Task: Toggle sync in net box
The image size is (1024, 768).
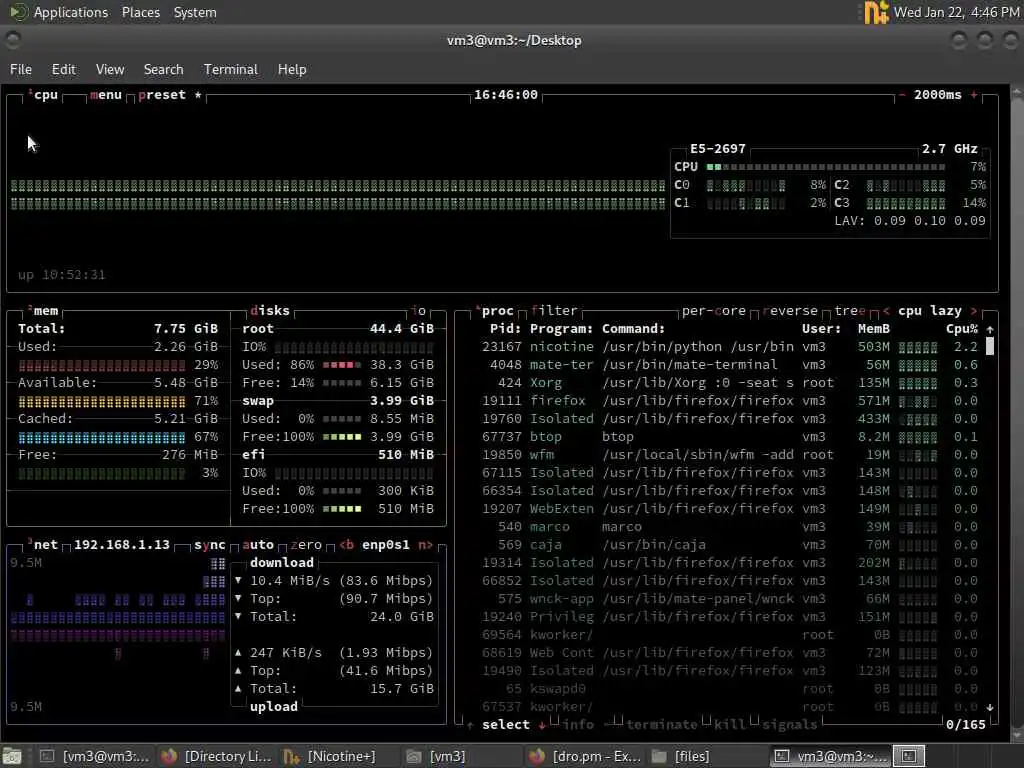Action: (209, 545)
